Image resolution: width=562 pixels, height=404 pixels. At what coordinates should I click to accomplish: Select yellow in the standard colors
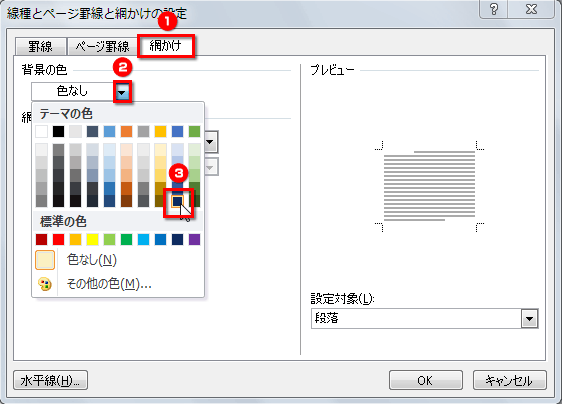(92, 239)
